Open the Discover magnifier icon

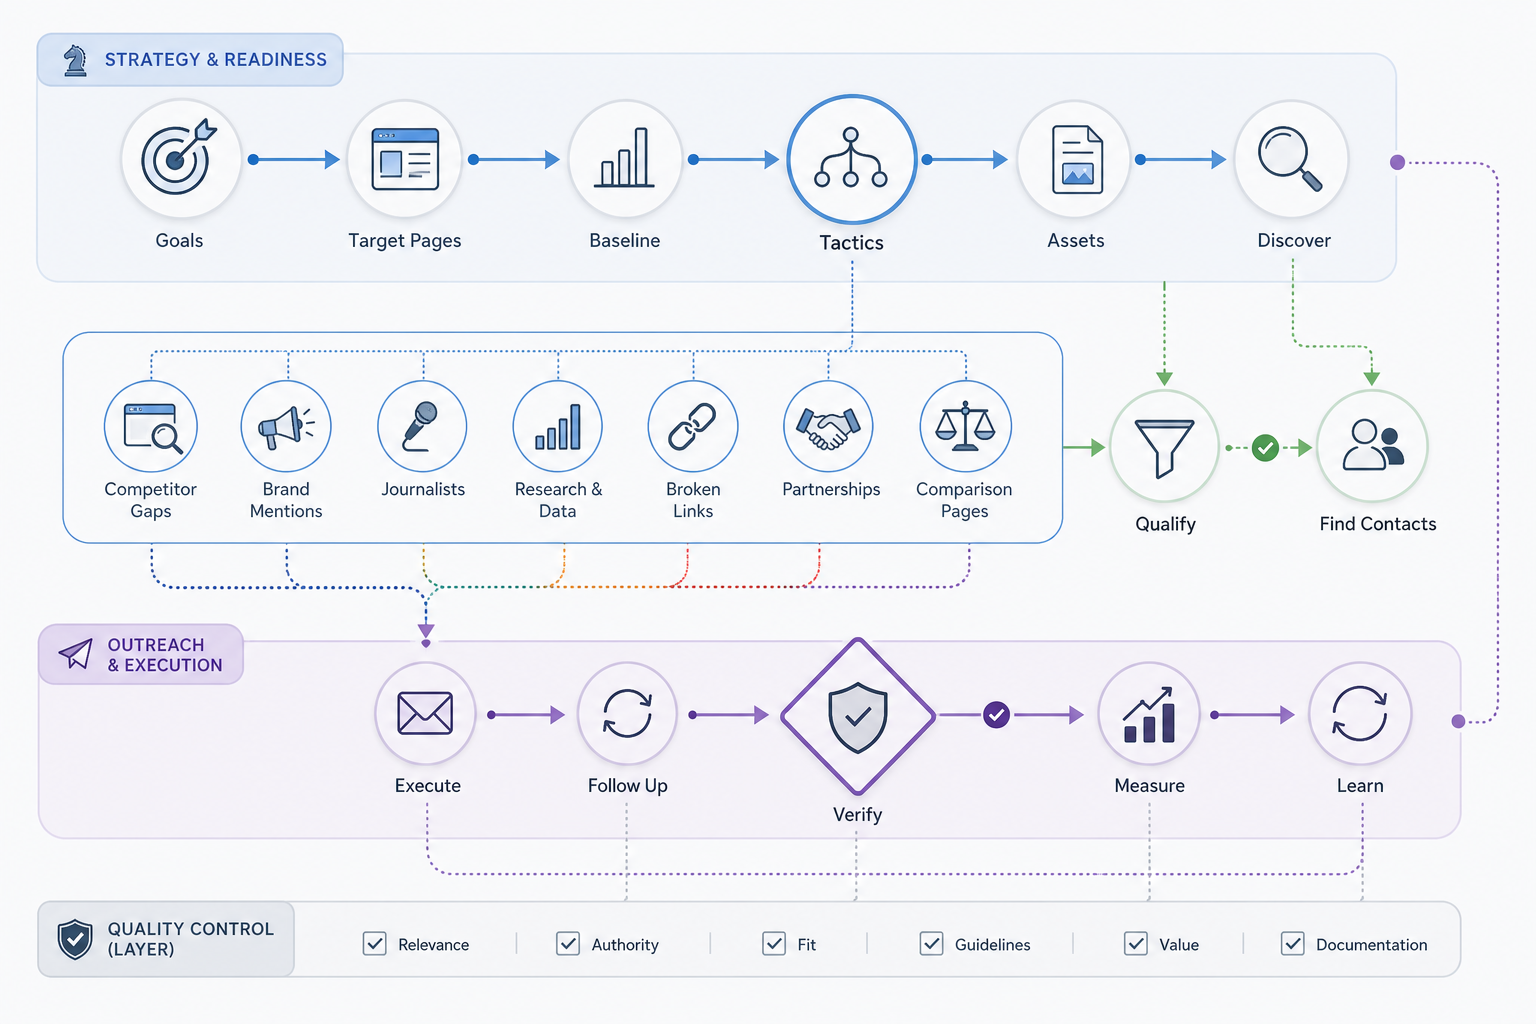pyautogui.click(x=1291, y=159)
